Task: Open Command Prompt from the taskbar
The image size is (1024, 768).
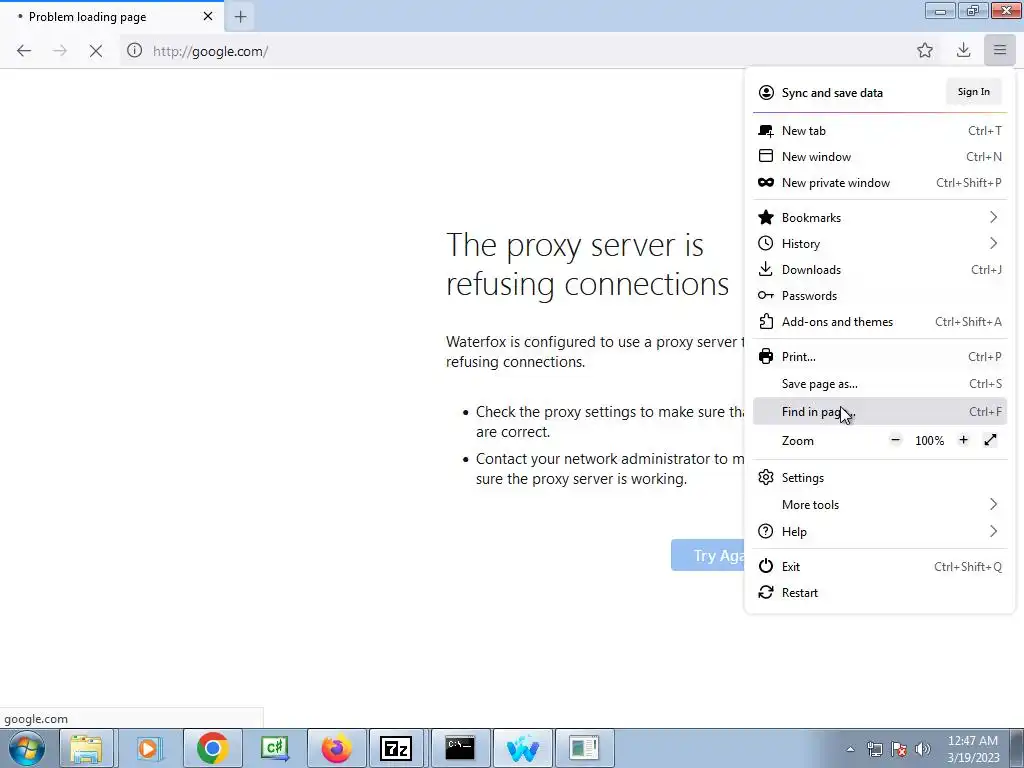Action: (460, 748)
